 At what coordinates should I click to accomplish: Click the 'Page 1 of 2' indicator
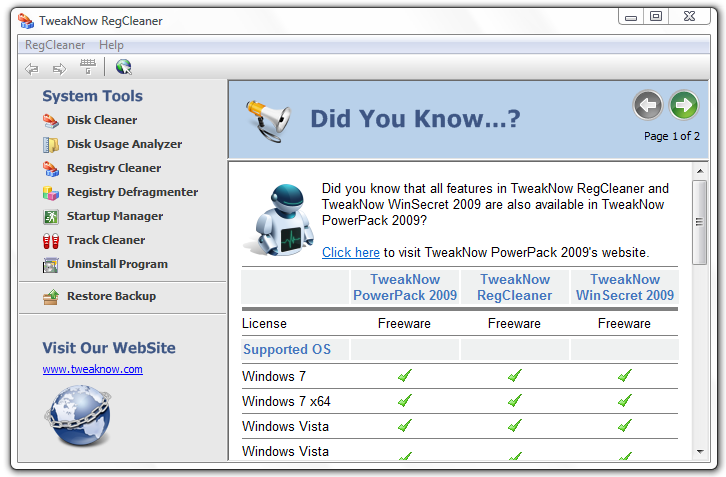coord(672,136)
